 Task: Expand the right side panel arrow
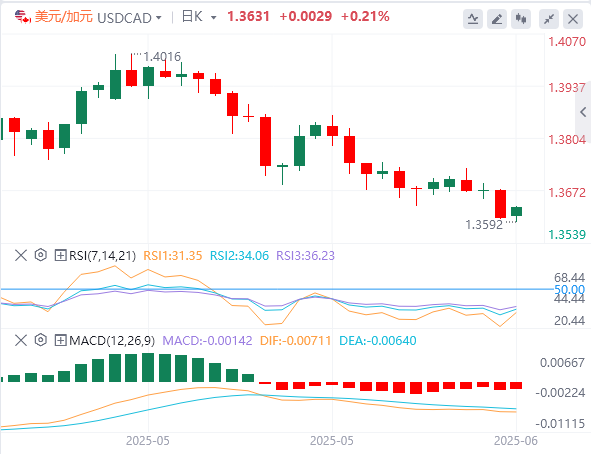click(583, 112)
